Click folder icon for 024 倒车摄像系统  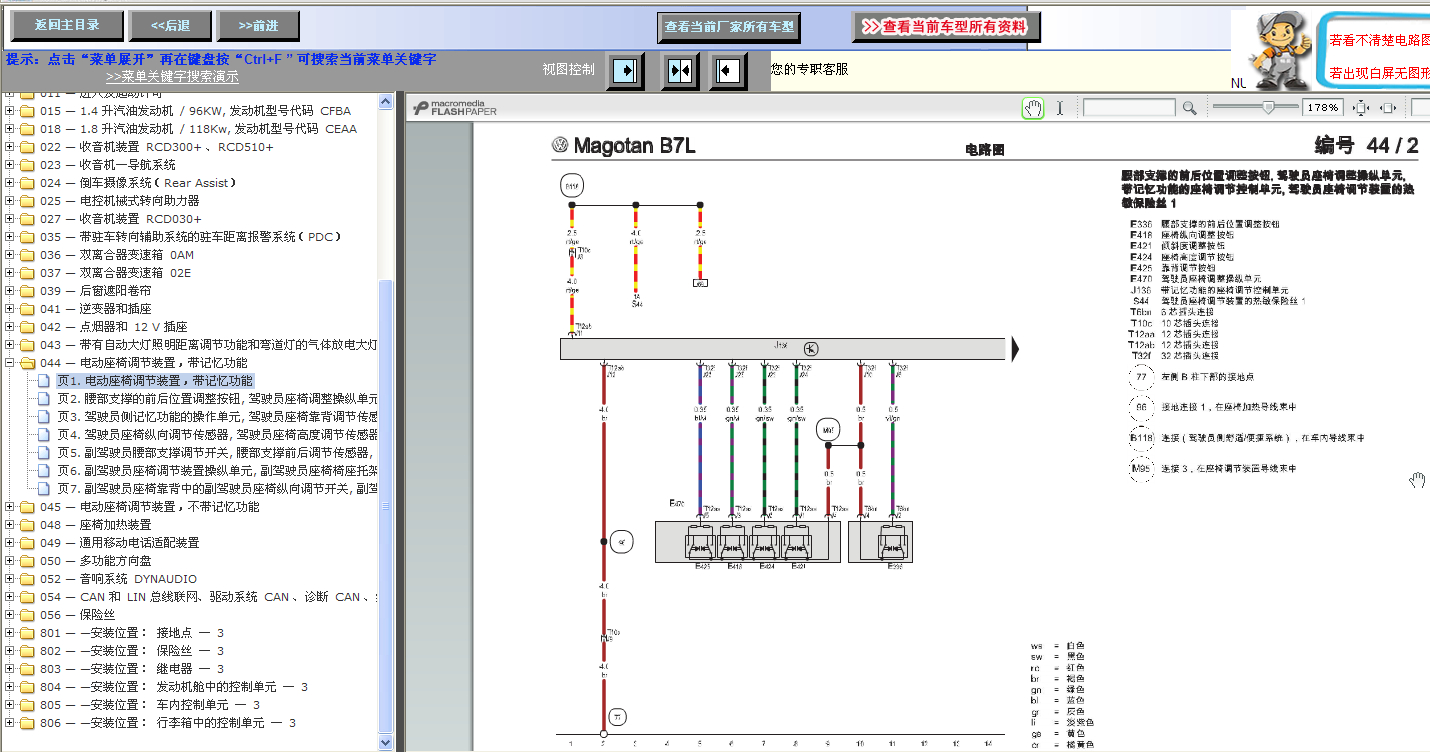(27, 183)
